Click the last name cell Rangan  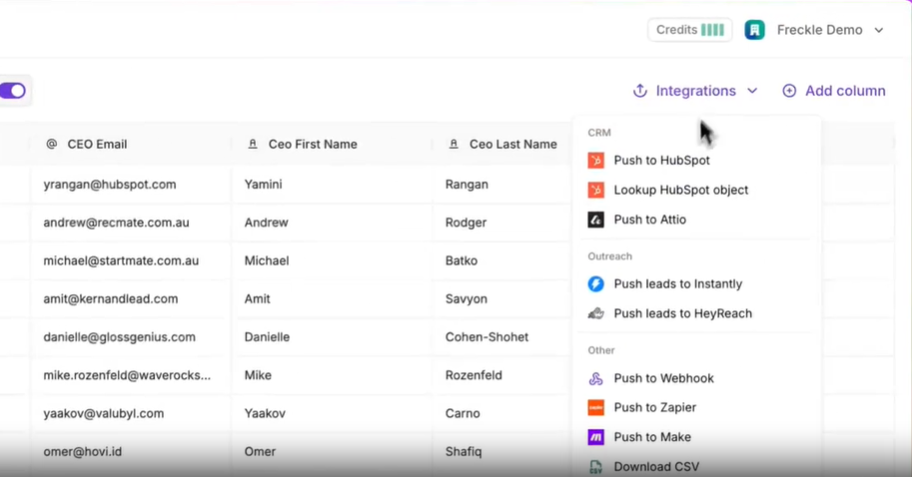point(503,184)
